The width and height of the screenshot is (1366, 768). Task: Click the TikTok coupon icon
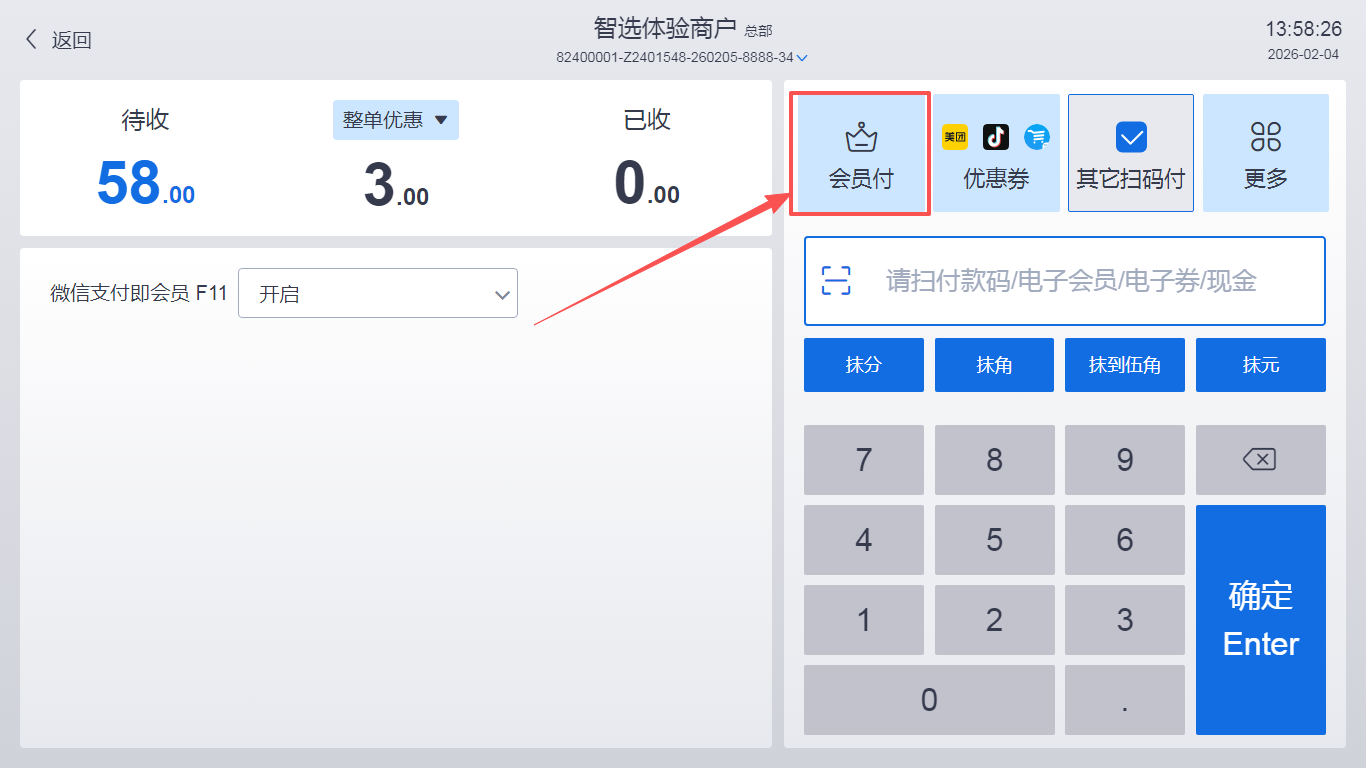(996, 137)
